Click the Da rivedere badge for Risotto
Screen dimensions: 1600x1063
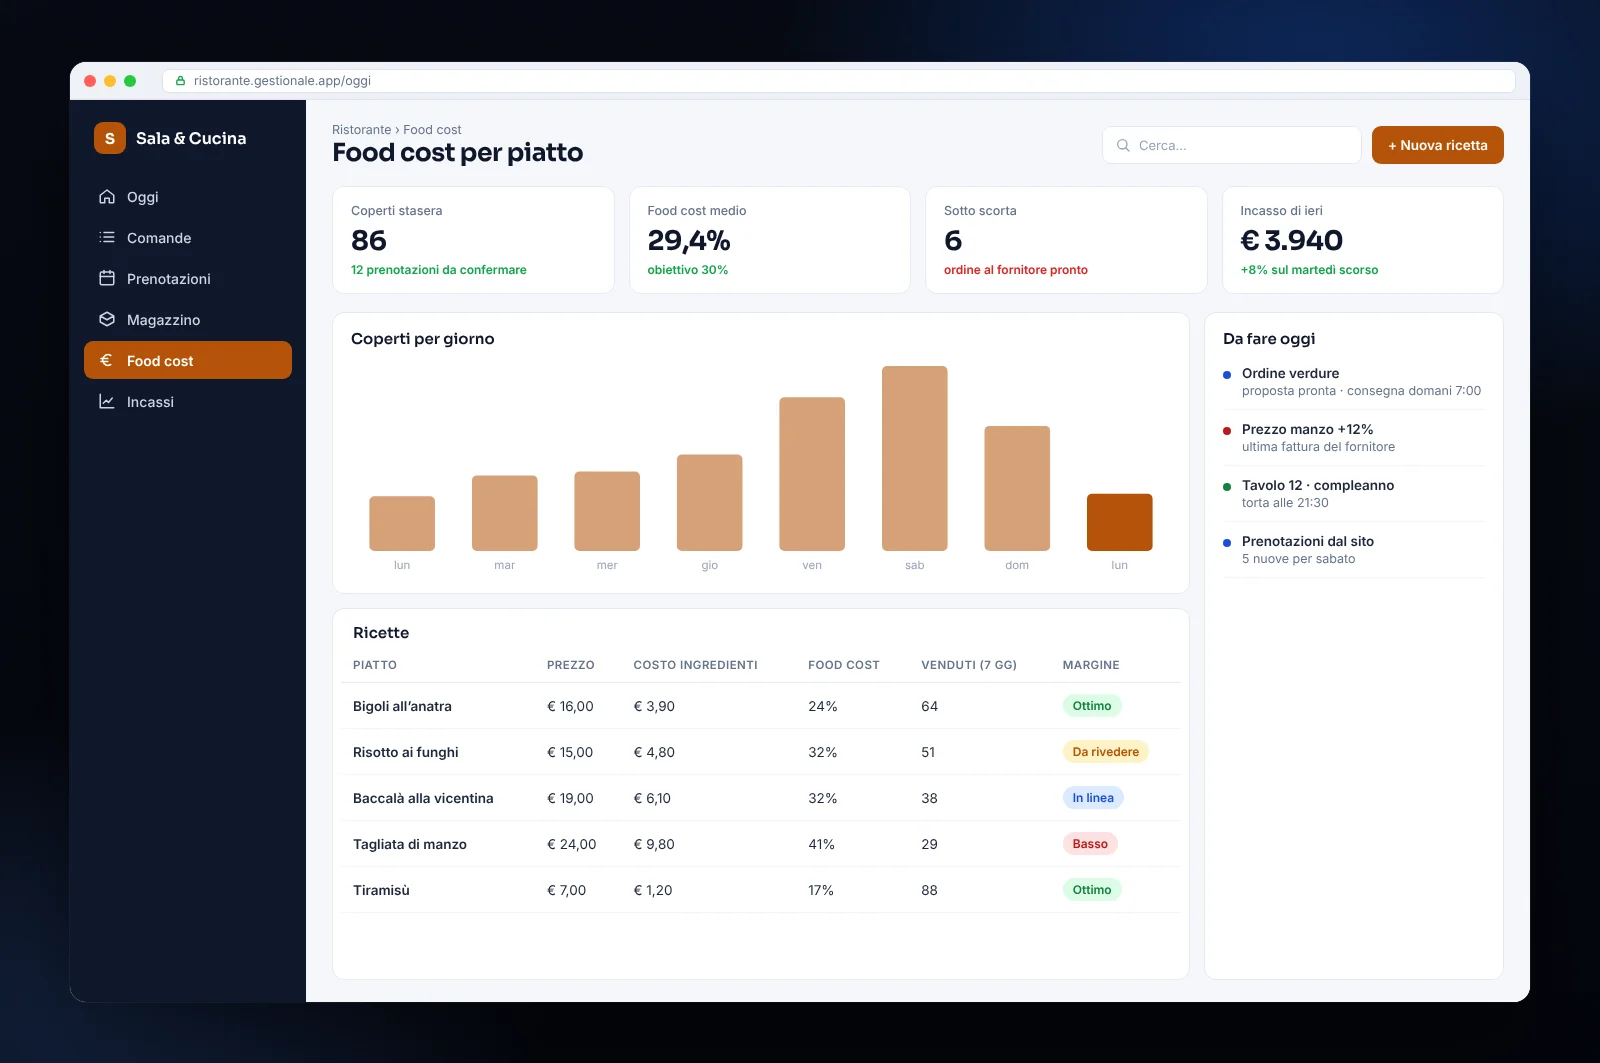1105,752
